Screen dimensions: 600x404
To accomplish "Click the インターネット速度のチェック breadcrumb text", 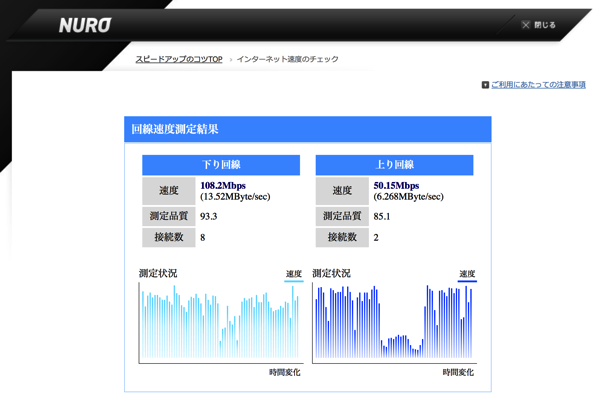I will (x=287, y=60).
